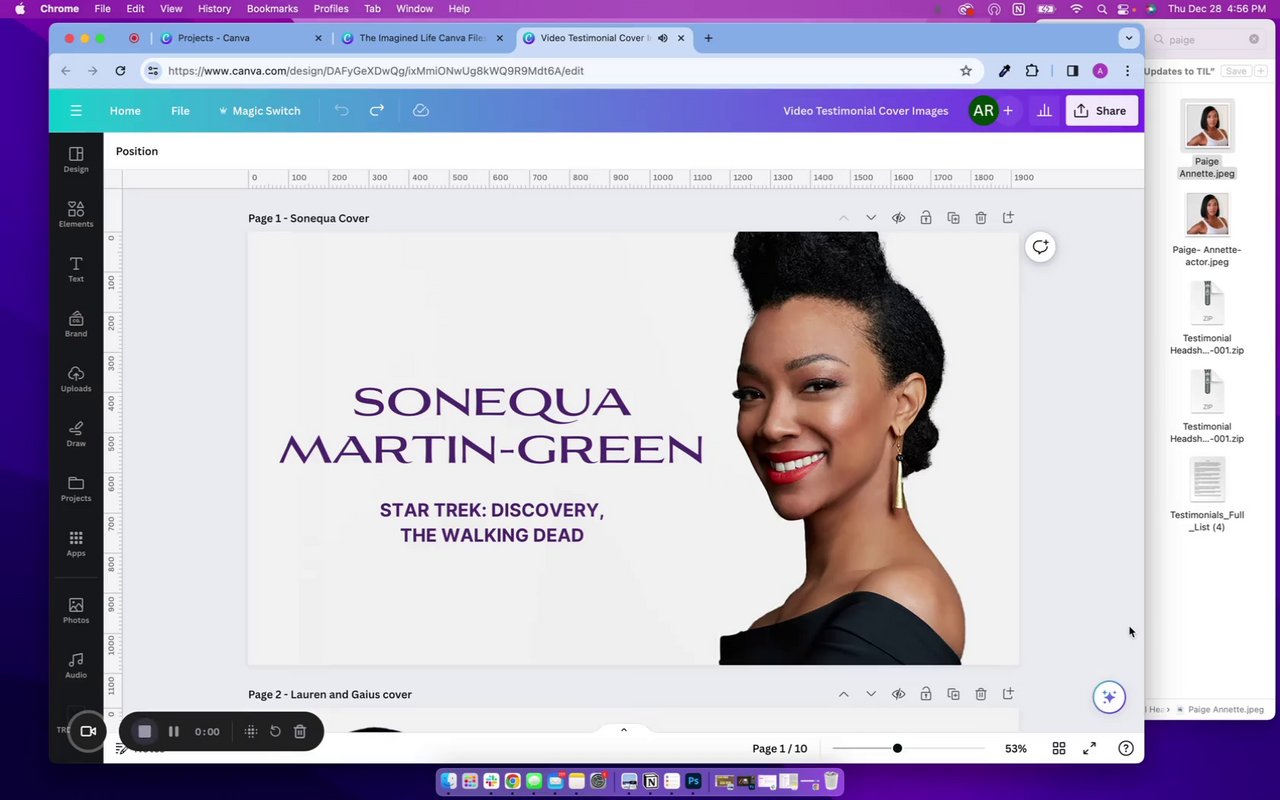The width and height of the screenshot is (1280, 800).
Task: Open the History menu in menu bar
Action: click(x=214, y=8)
